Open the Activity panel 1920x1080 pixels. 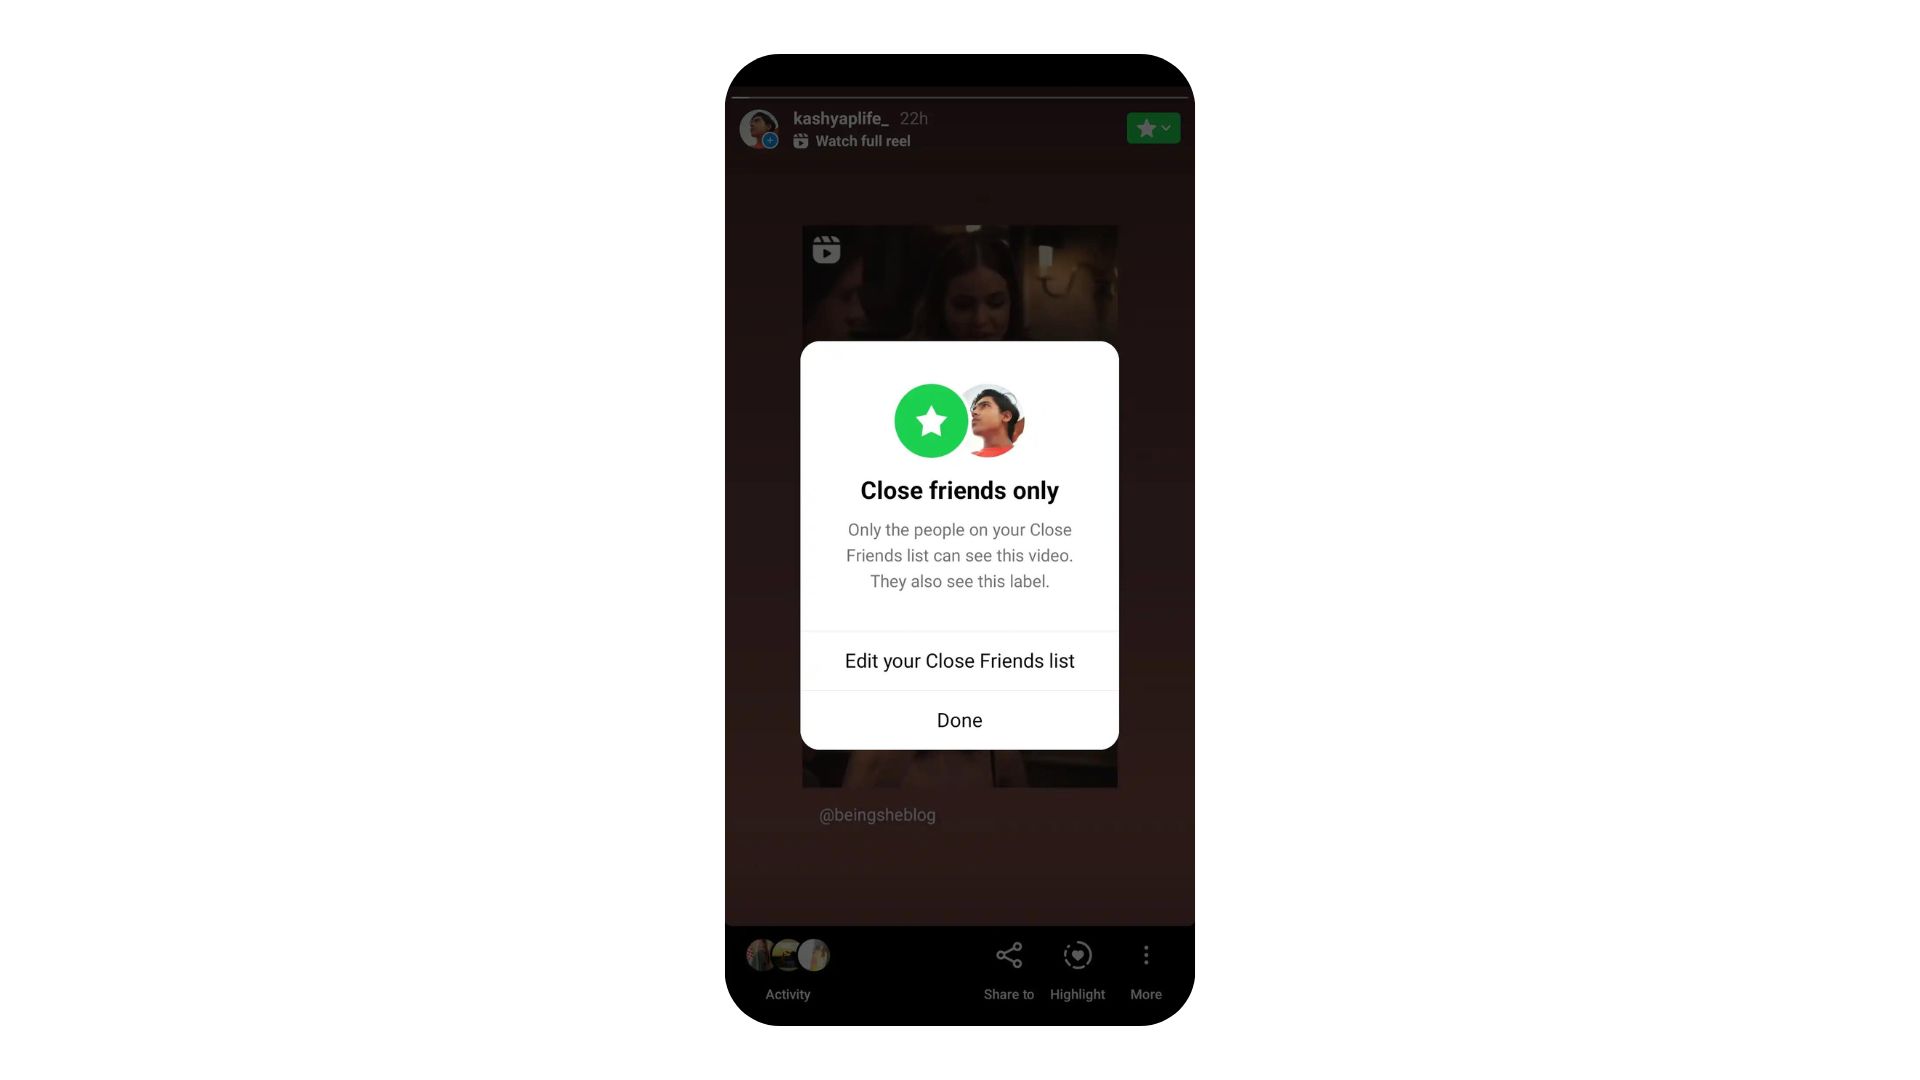(787, 969)
